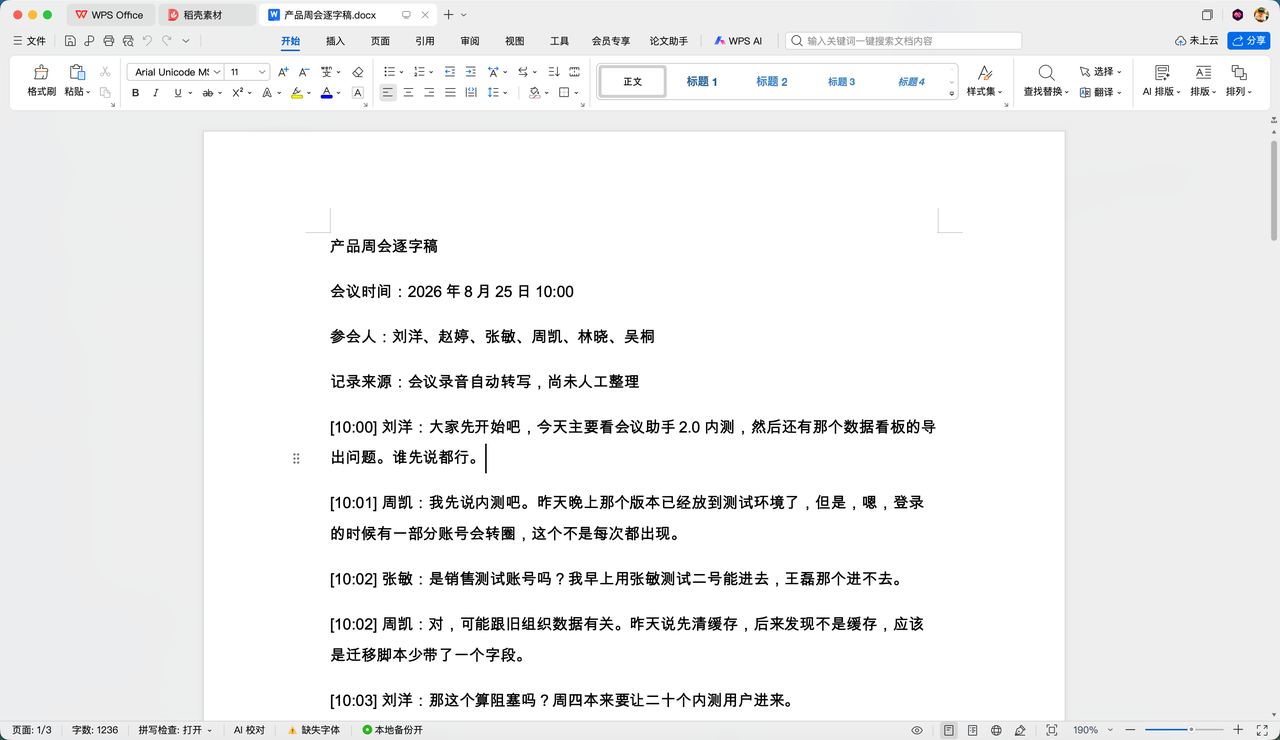Center align the paragraph
The image size is (1280, 740).
pos(408,93)
